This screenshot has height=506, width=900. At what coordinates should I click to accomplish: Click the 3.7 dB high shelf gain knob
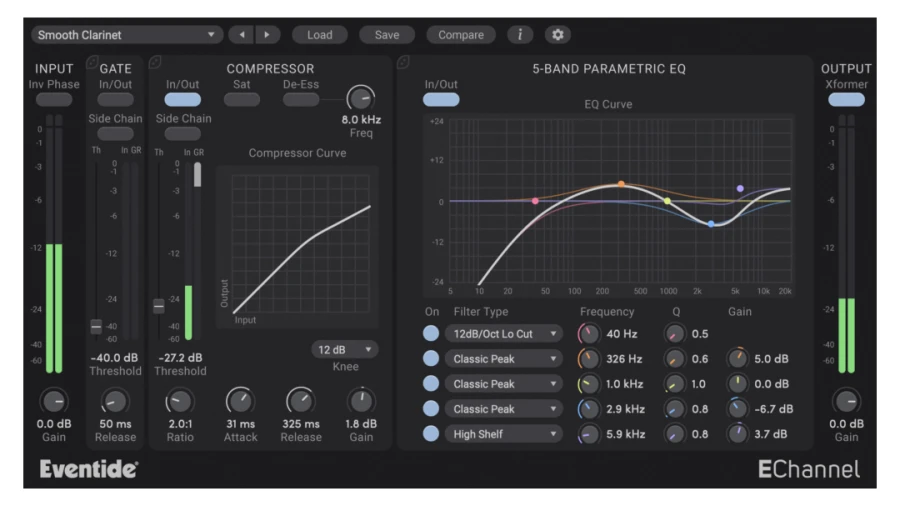(x=738, y=434)
